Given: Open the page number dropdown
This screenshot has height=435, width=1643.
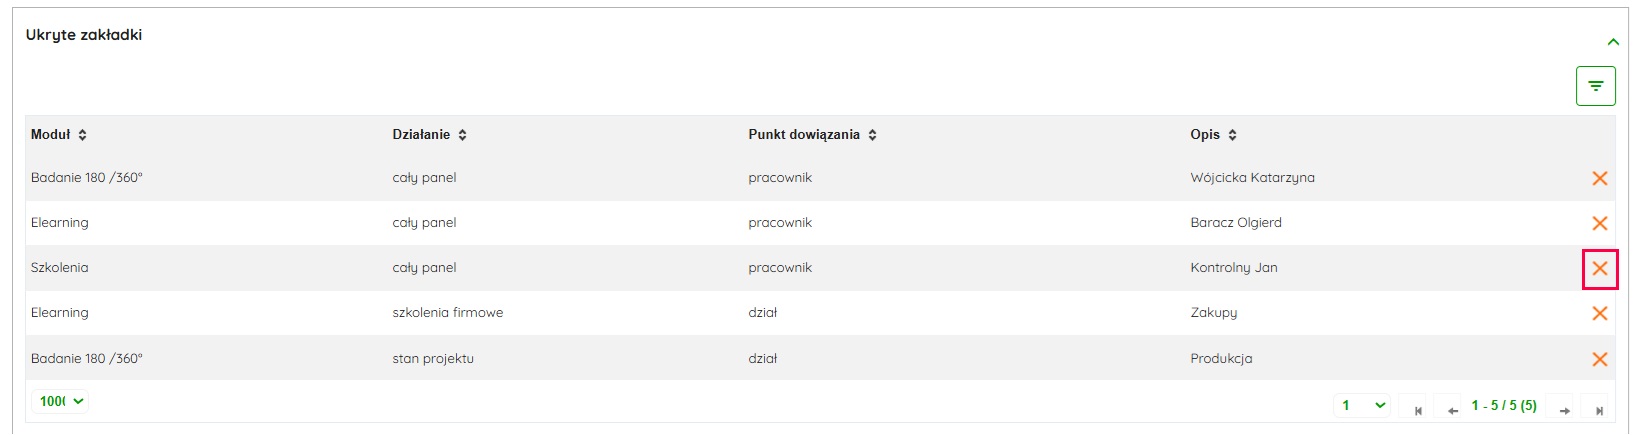Looking at the screenshot, I should pos(1362,405).
